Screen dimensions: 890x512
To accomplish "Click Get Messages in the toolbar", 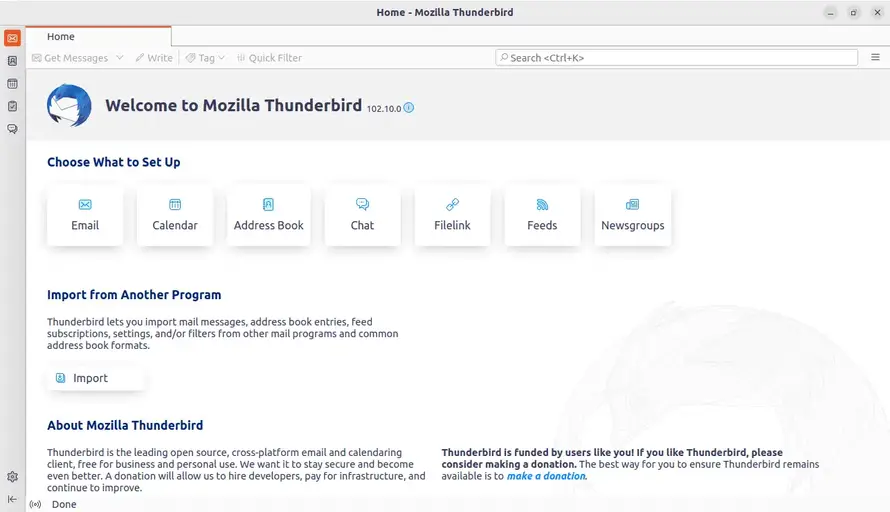I will pos(70,58).
